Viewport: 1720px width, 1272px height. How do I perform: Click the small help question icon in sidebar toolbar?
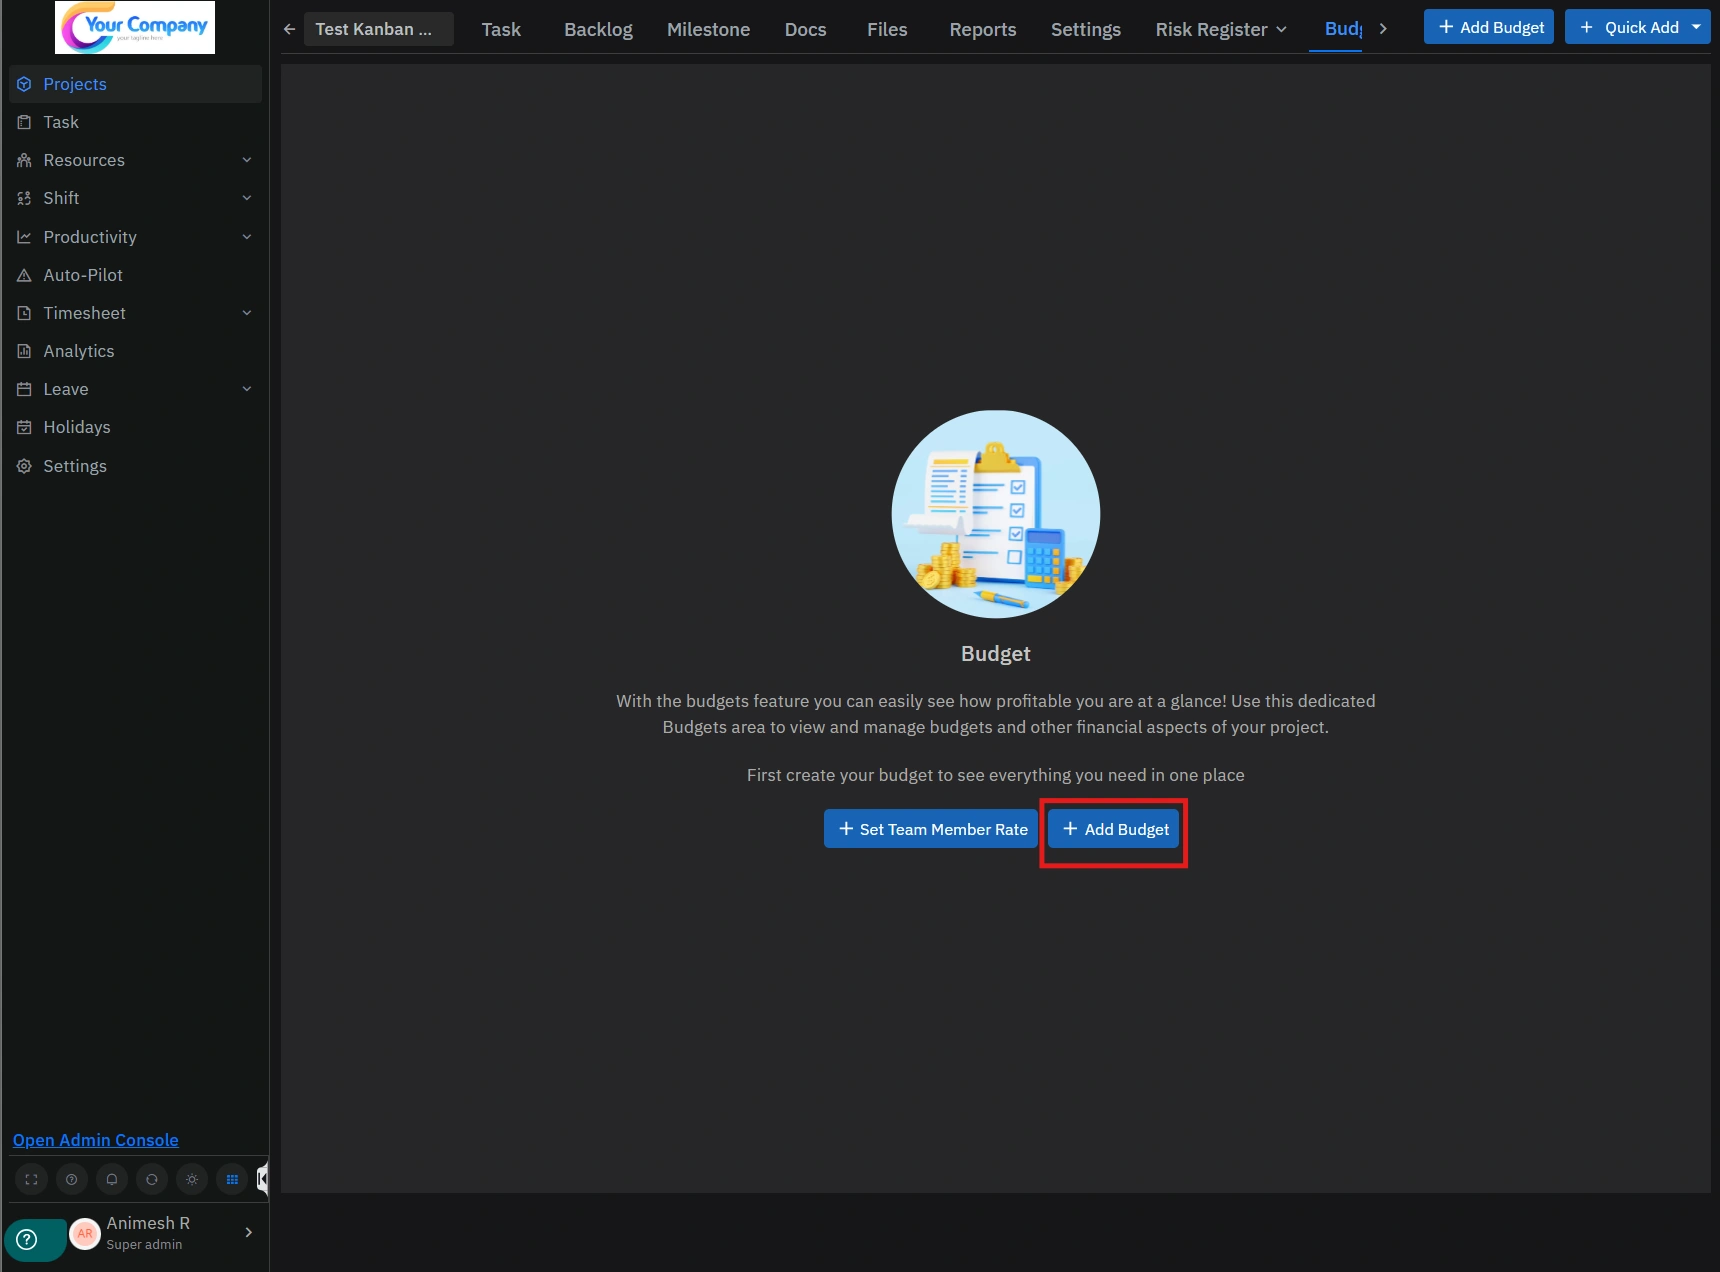71,1179
